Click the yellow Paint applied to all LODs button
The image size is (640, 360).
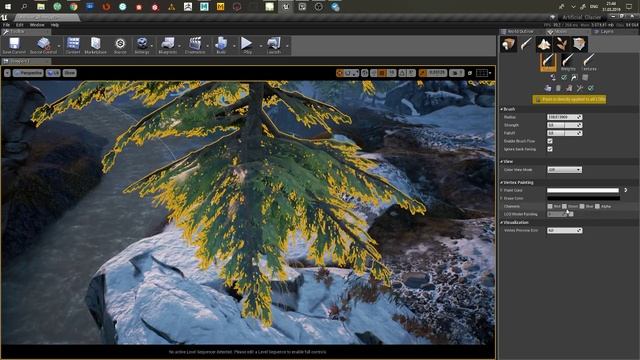(569, 99)
